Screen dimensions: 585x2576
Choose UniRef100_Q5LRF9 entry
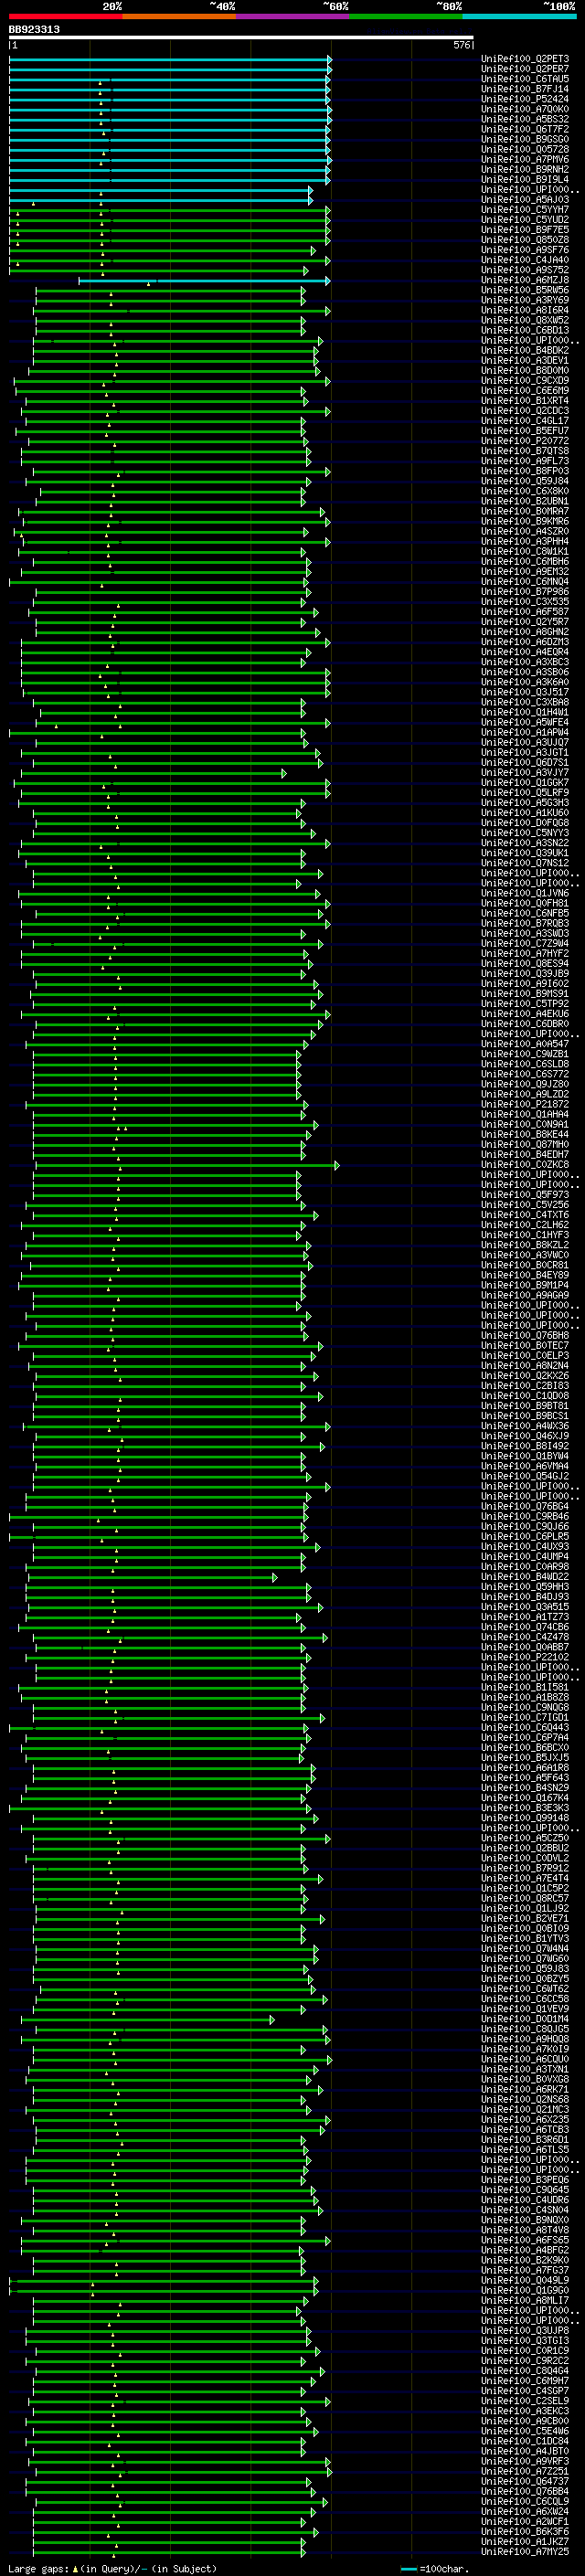click(525, 793)
